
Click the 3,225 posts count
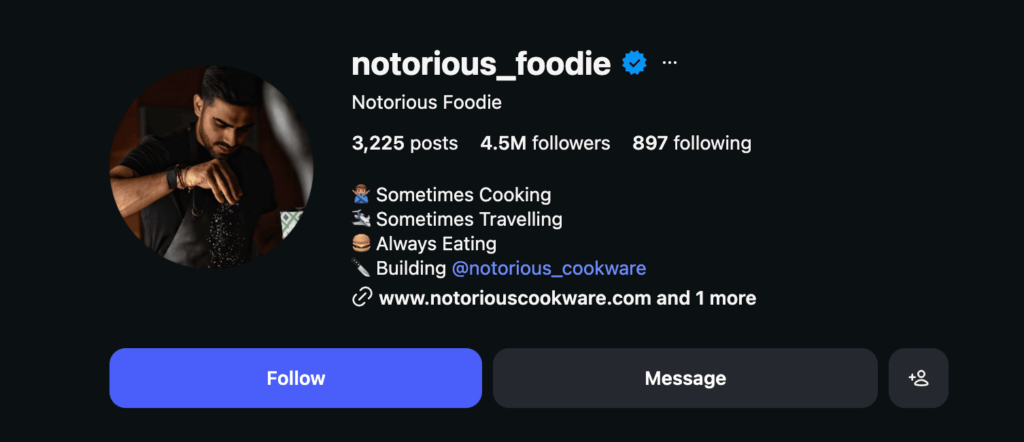404,143
